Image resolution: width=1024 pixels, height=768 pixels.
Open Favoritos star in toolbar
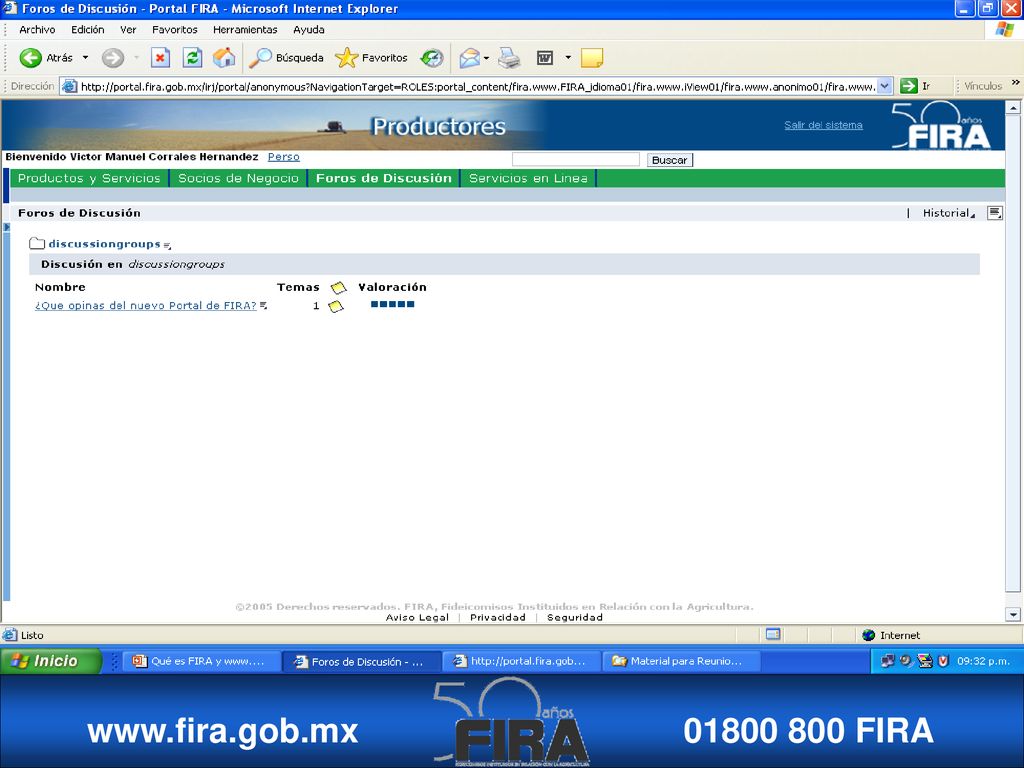tap(371, 58)
